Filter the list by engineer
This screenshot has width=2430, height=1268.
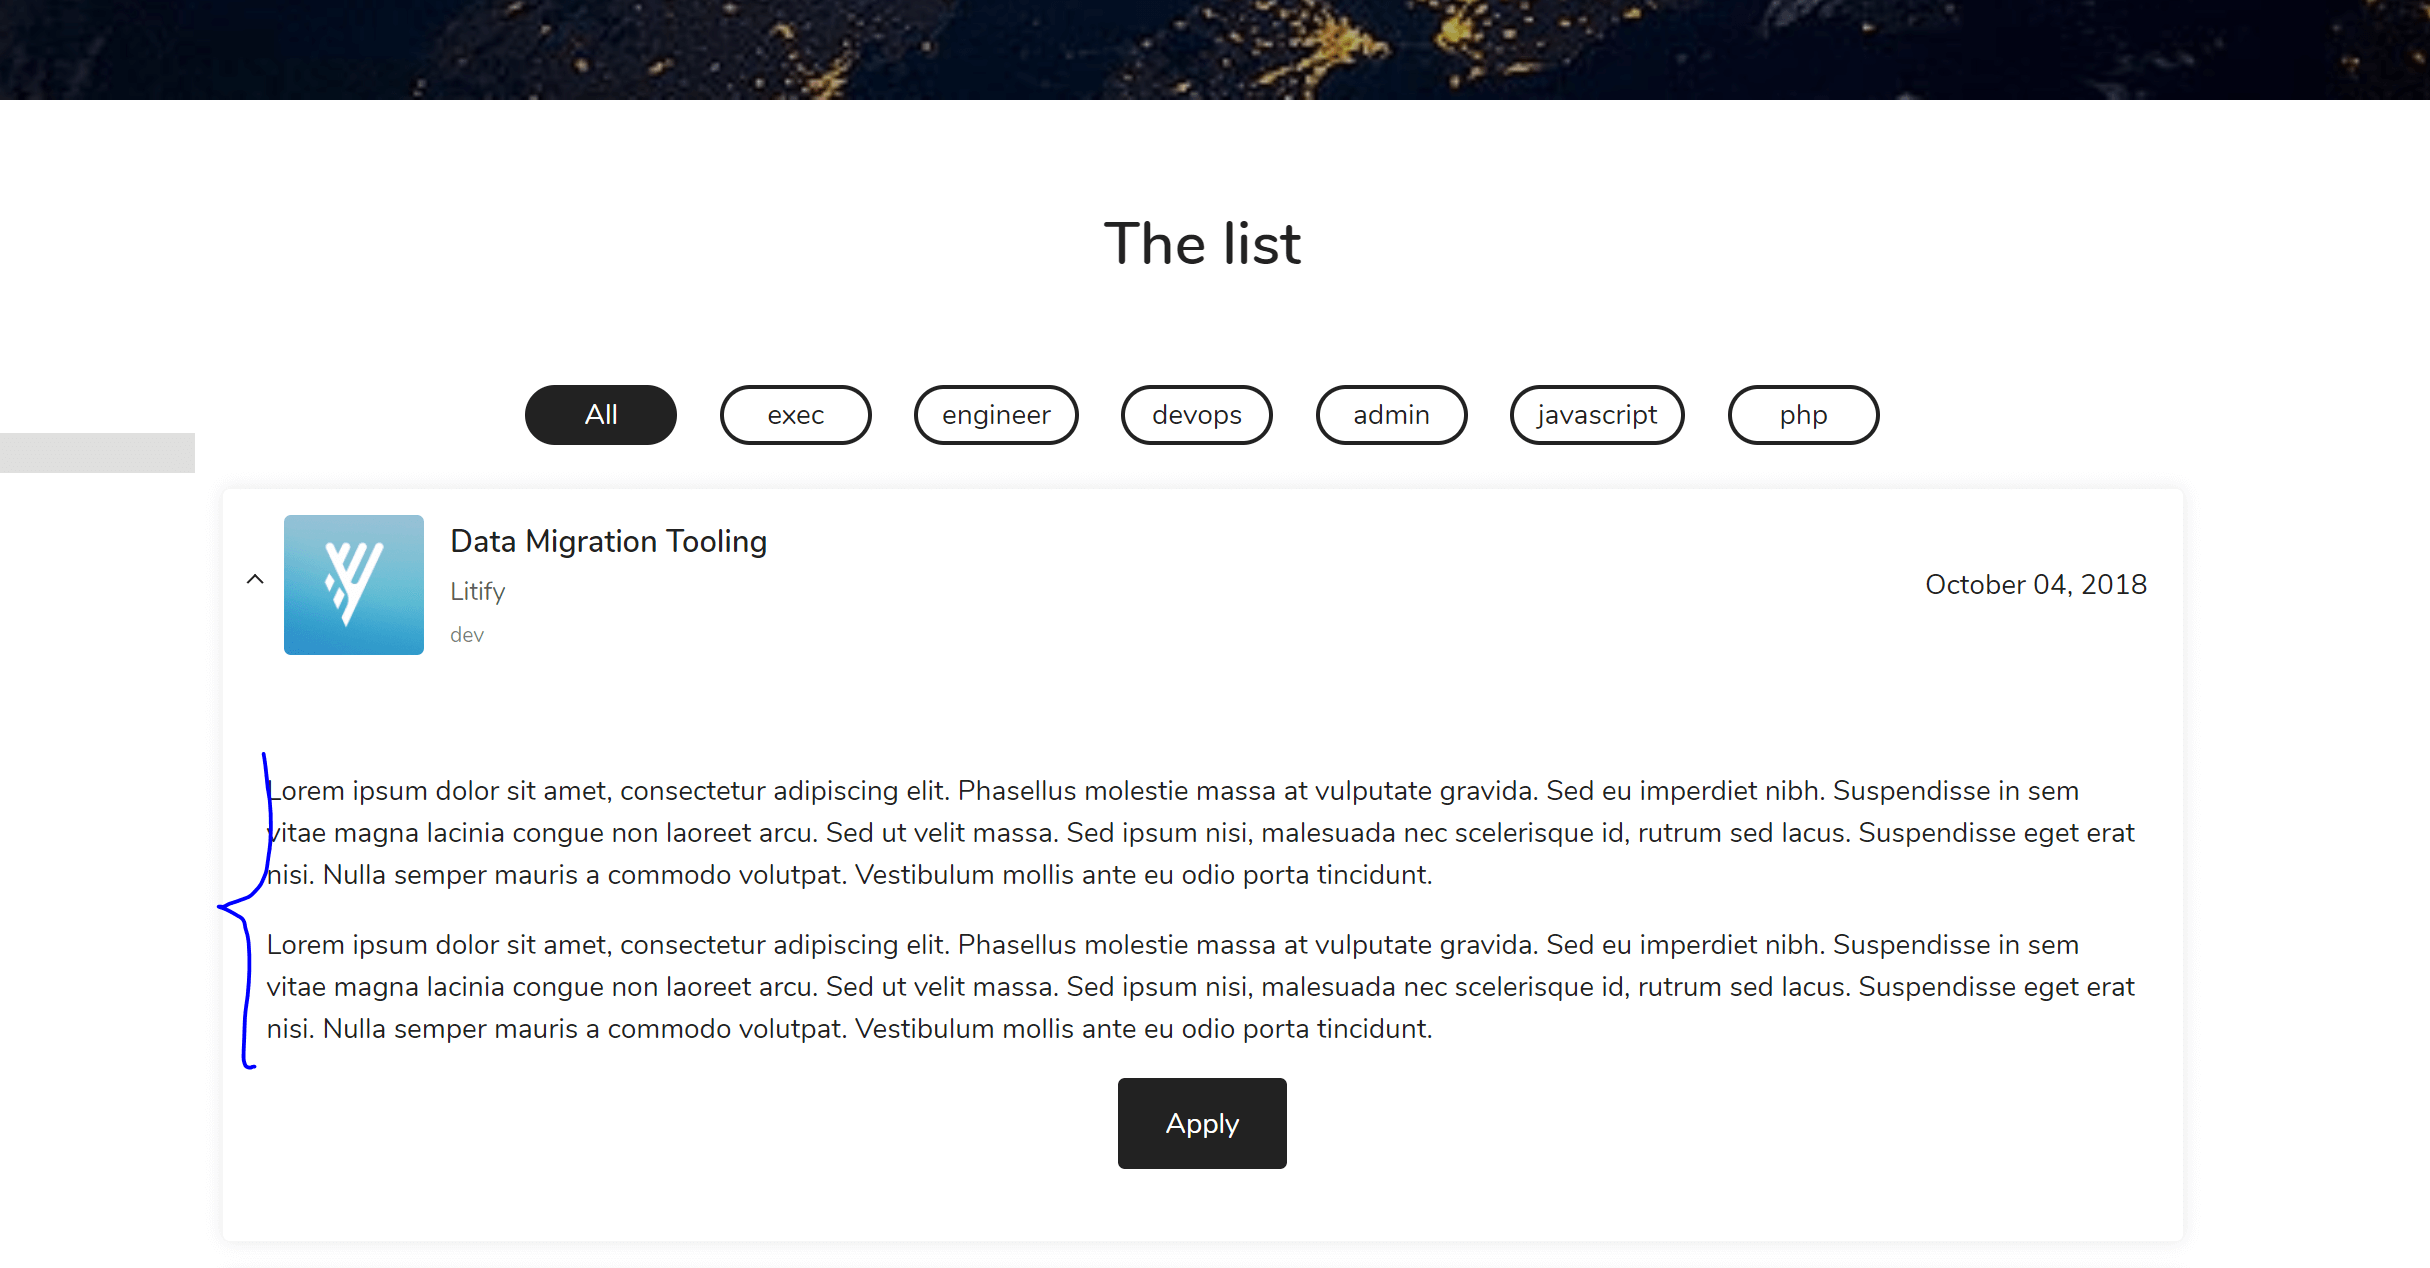coord(996,415)
